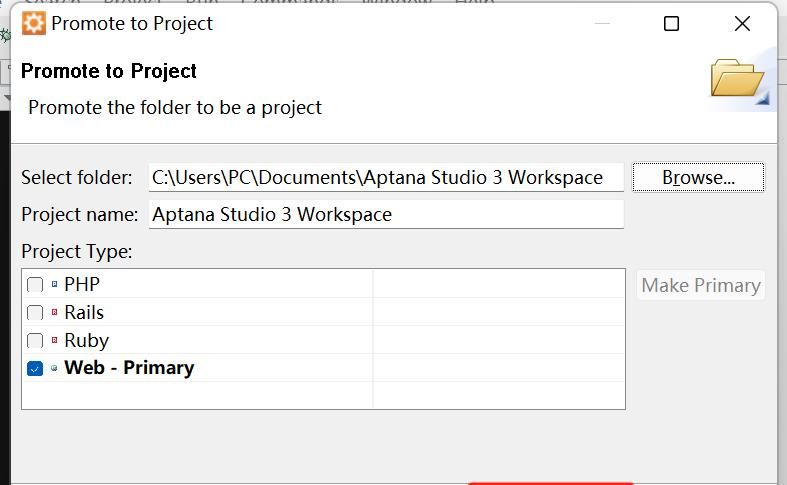
Task: Close the Promote to Project dialog
Action: tap(742, 23)
